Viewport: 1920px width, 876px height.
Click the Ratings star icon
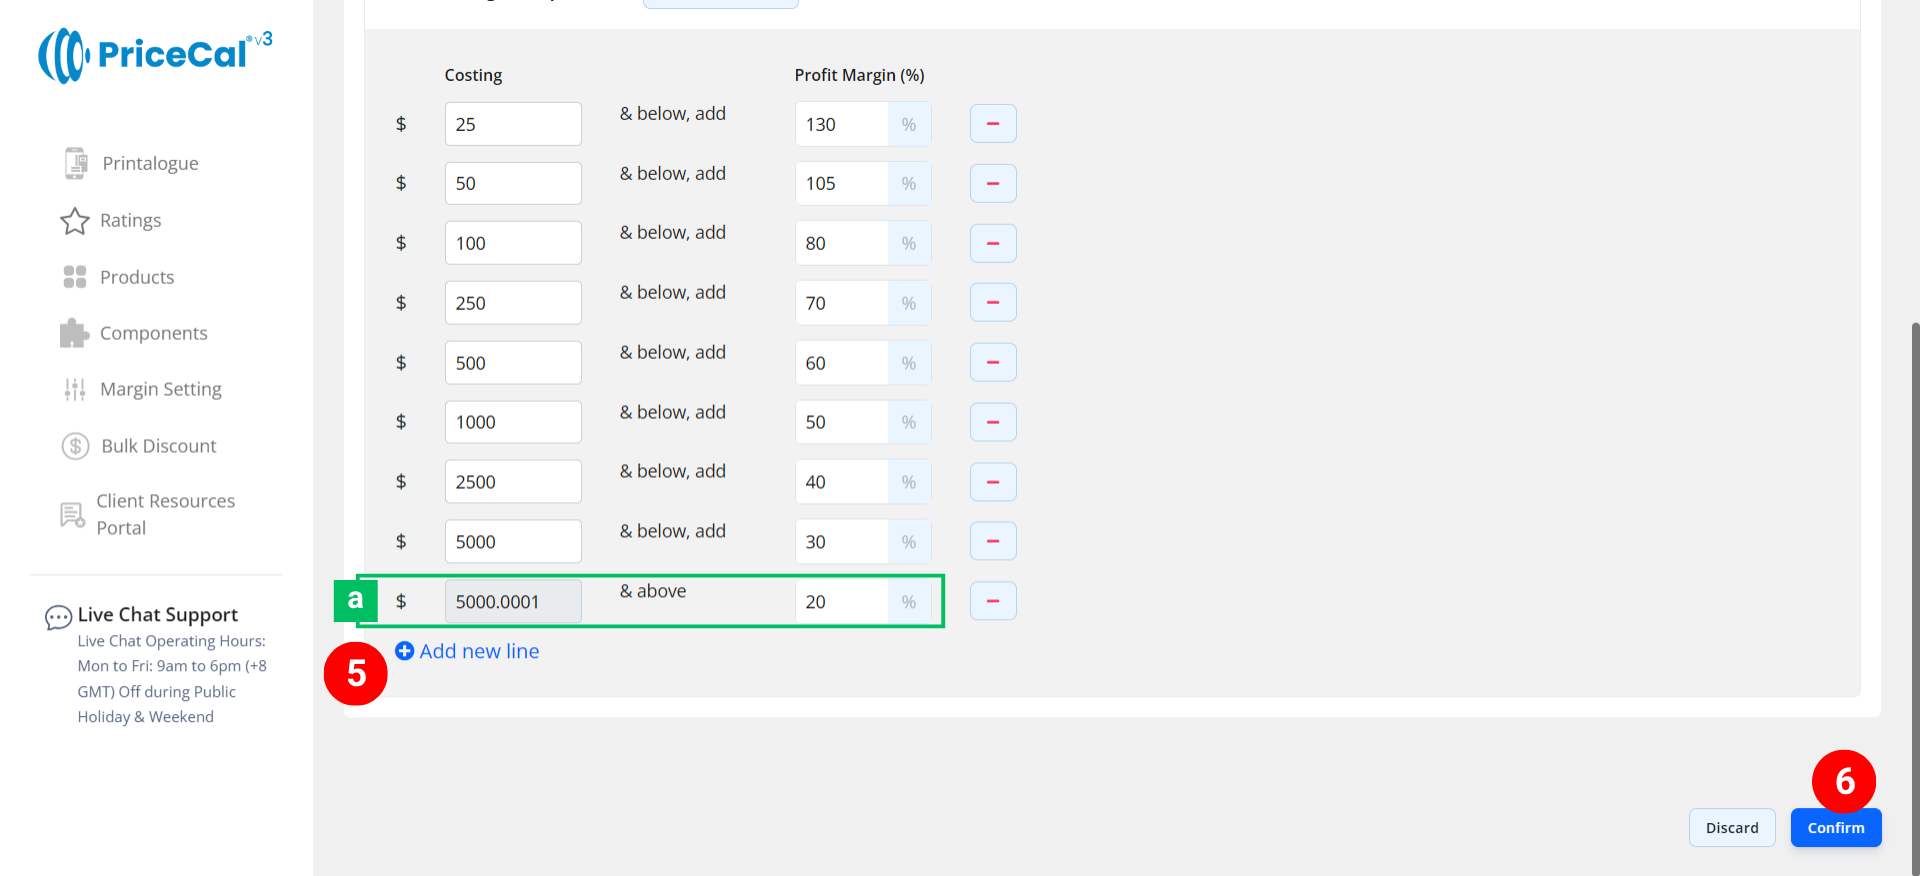(75, 221)
